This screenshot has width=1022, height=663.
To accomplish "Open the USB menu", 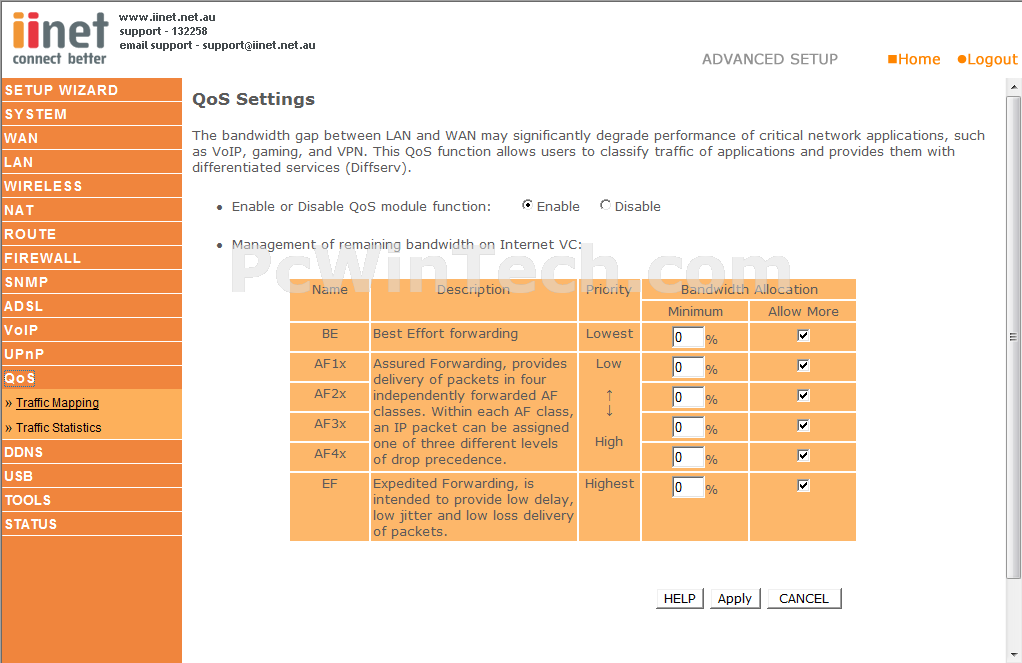I will pos(91,477).
